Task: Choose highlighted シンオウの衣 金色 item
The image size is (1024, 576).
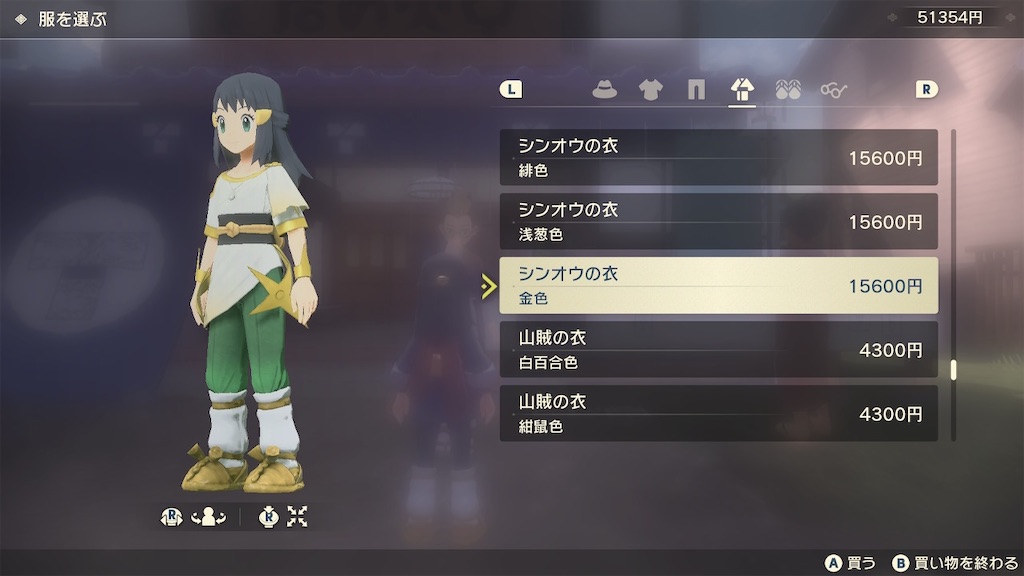Action: click(718, 285)
